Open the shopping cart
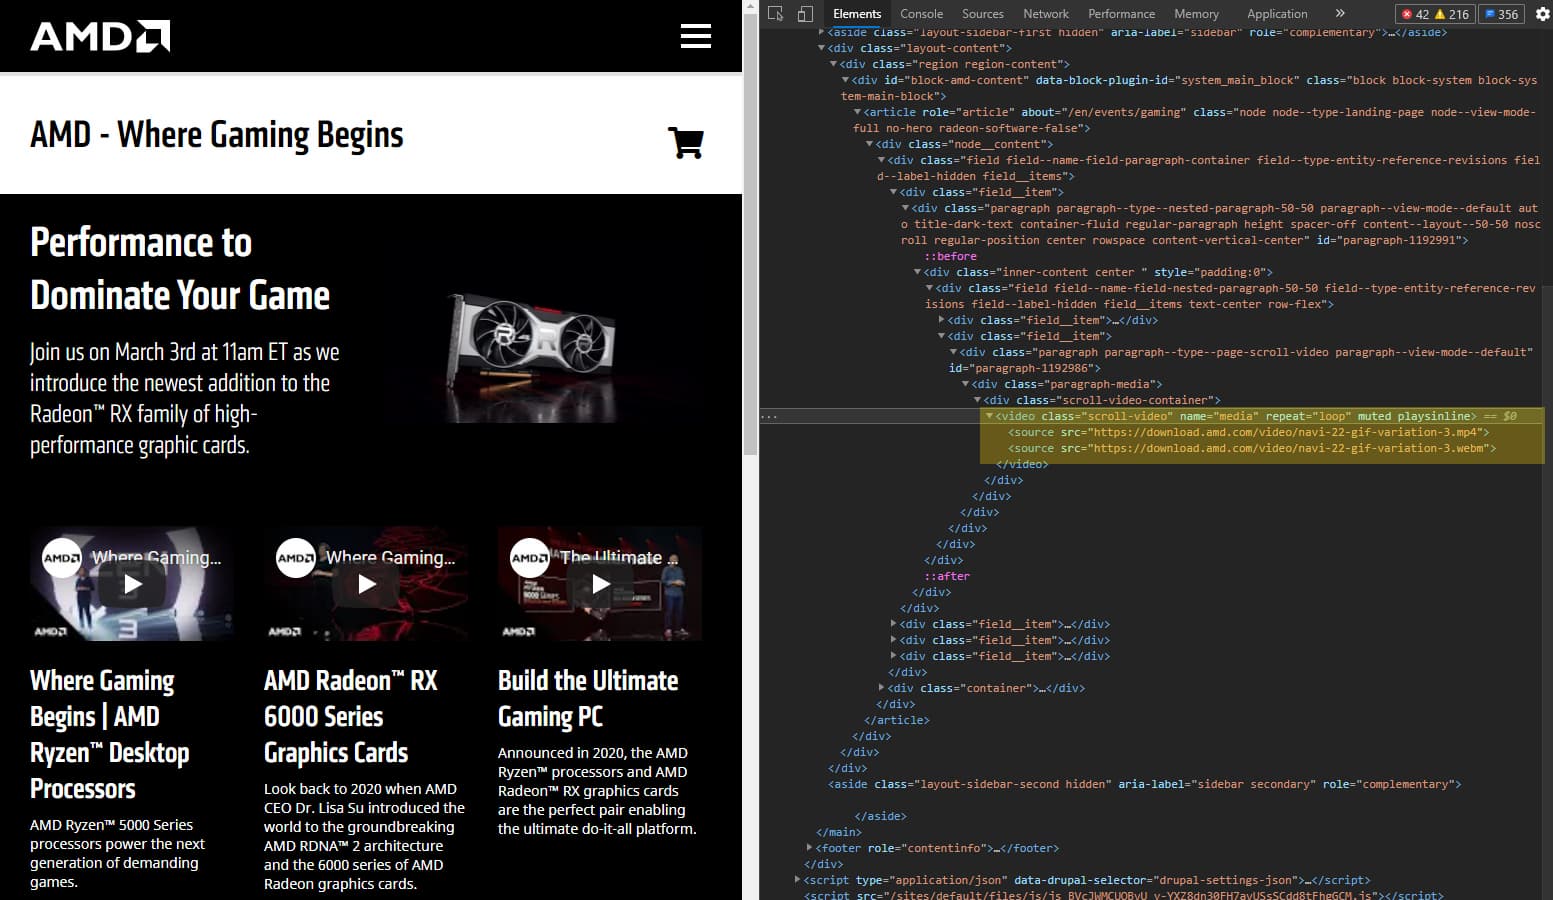Screen dimensions: 1553x900 point(686,142)
